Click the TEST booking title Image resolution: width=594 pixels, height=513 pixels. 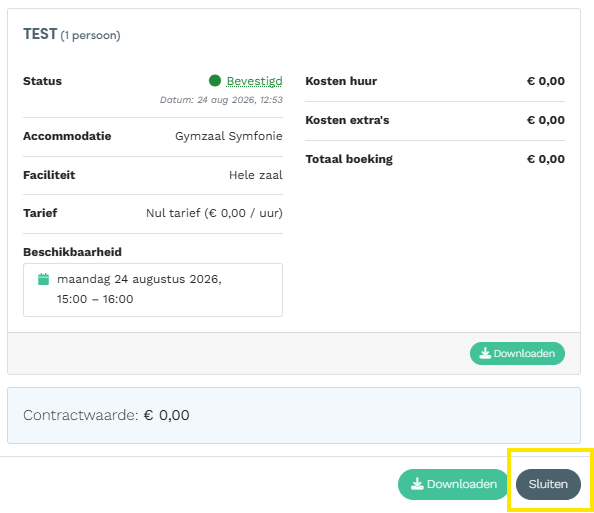tap(40, 34)
